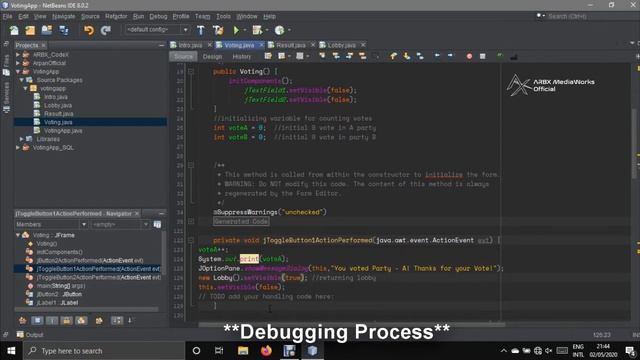This screenshot has height=360, width=640.
Task: Toggle Show Inner Classes filter in Navigator
Action: 81,320
